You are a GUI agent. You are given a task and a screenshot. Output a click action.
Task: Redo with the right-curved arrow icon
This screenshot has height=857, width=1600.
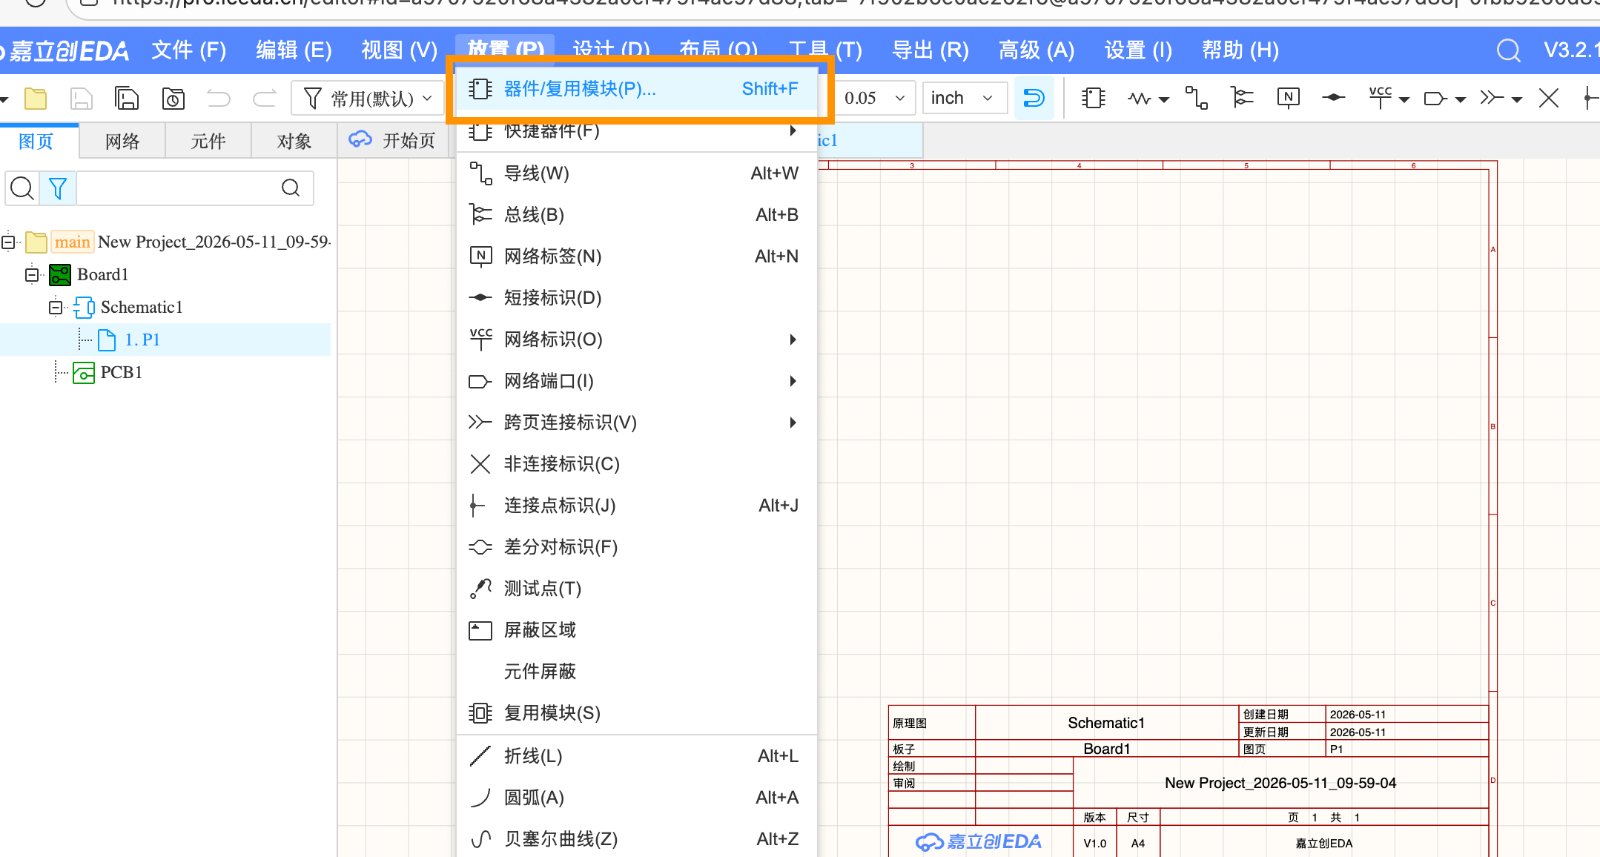264,98
